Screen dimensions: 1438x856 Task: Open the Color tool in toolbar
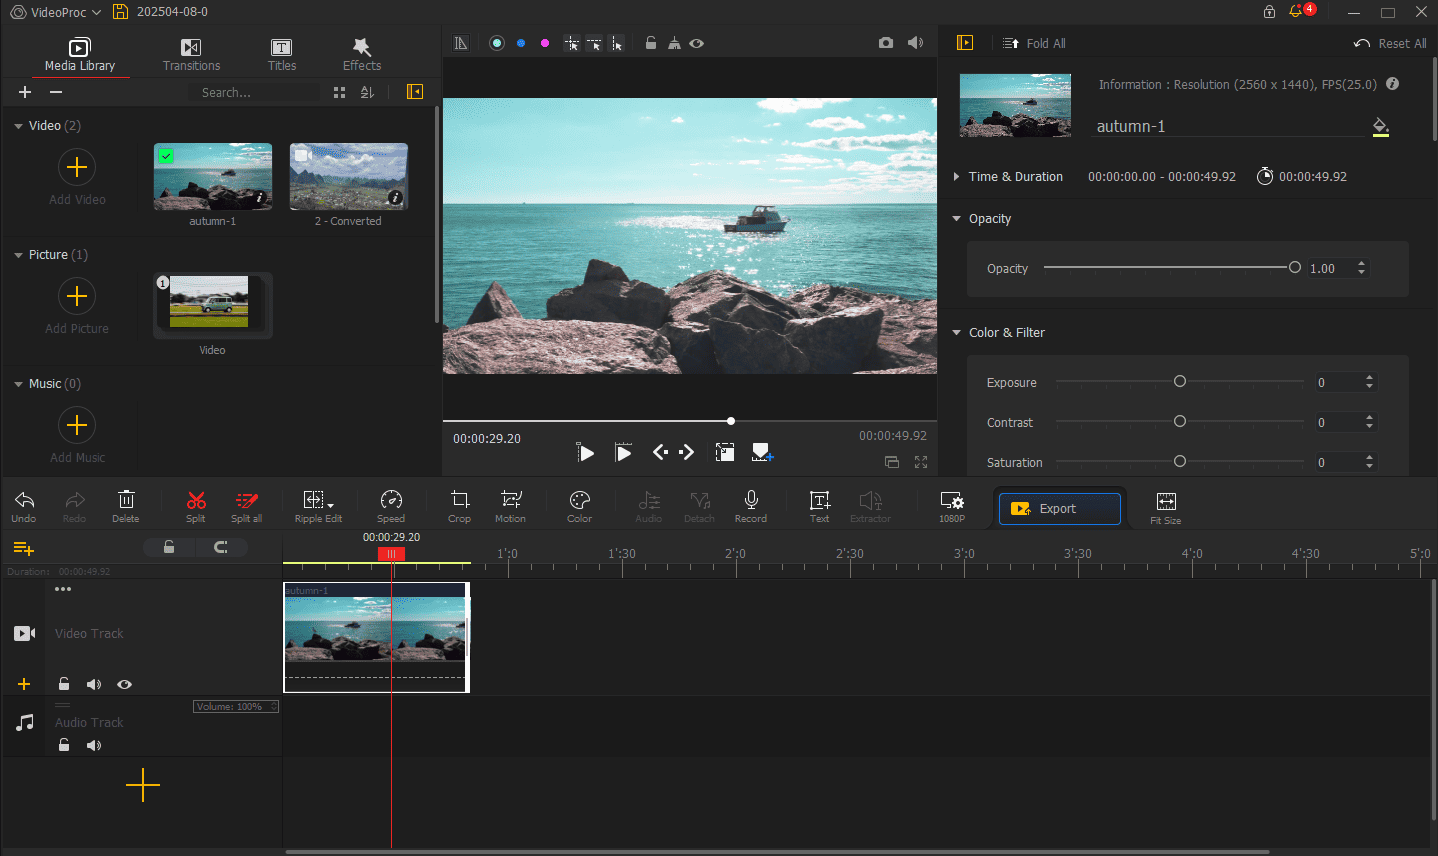pos(579,505)
